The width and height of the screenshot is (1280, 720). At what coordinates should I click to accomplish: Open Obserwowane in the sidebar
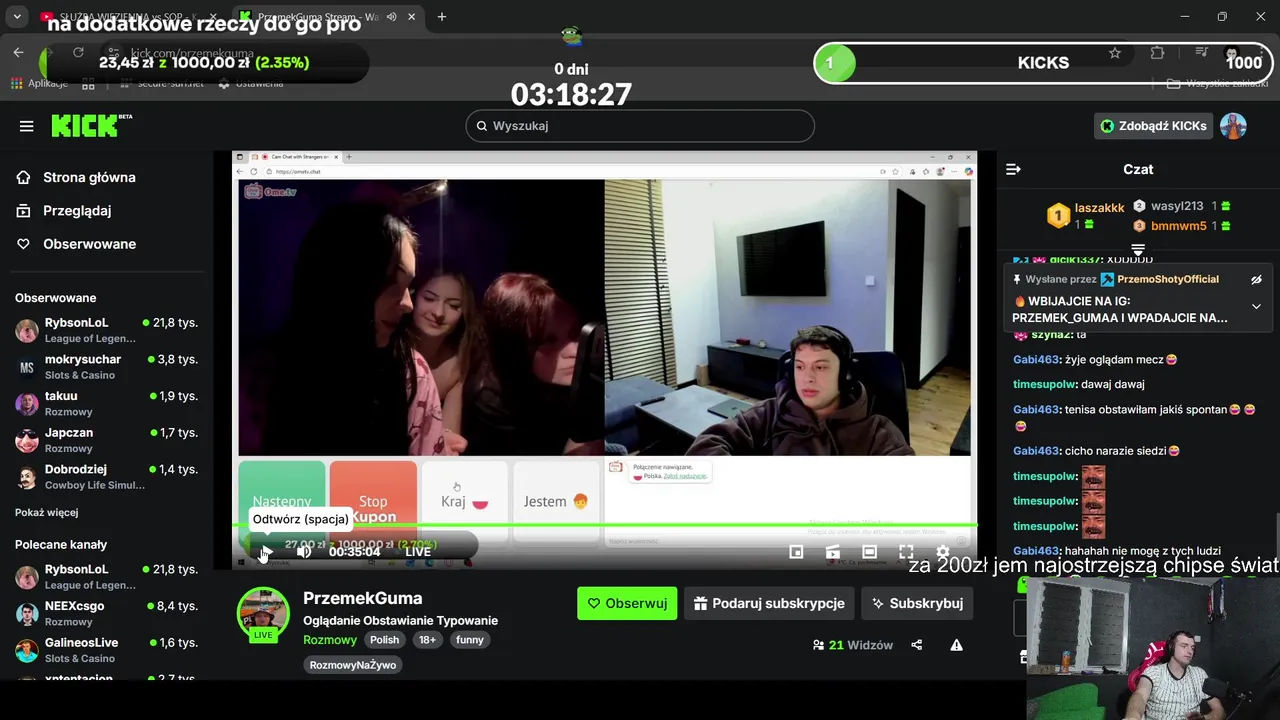tap(89, 244)
